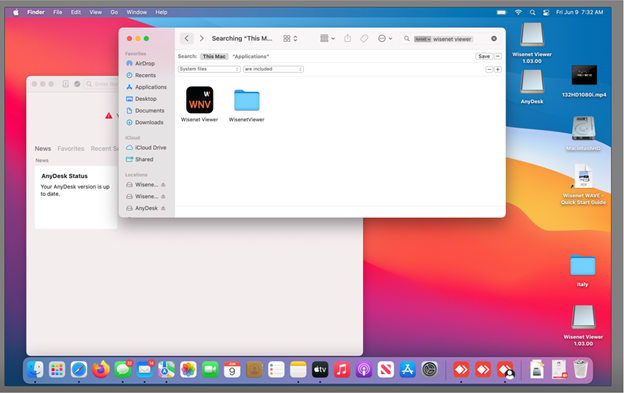Image resolution: width=624 pixels, height=393 pixels.
Task: Select This Mac search scope
Action: [214, 56]
